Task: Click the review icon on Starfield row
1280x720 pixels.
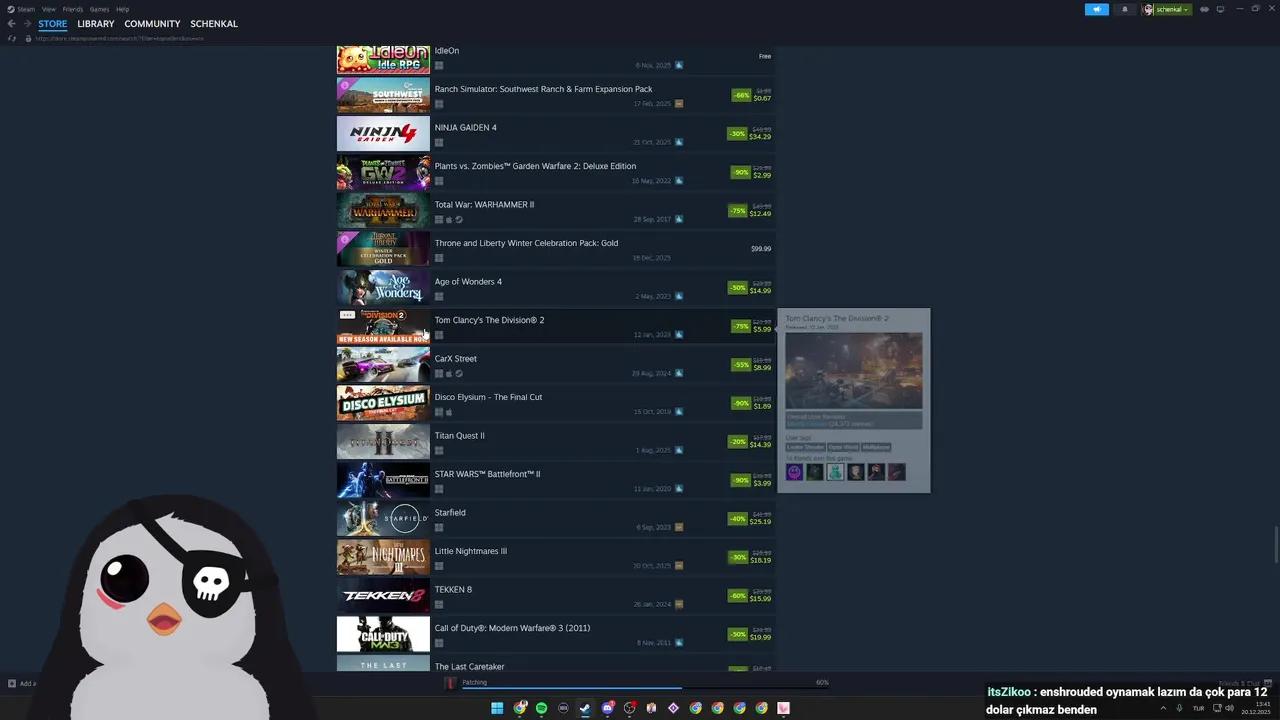Action: click(x=679, y=527)
